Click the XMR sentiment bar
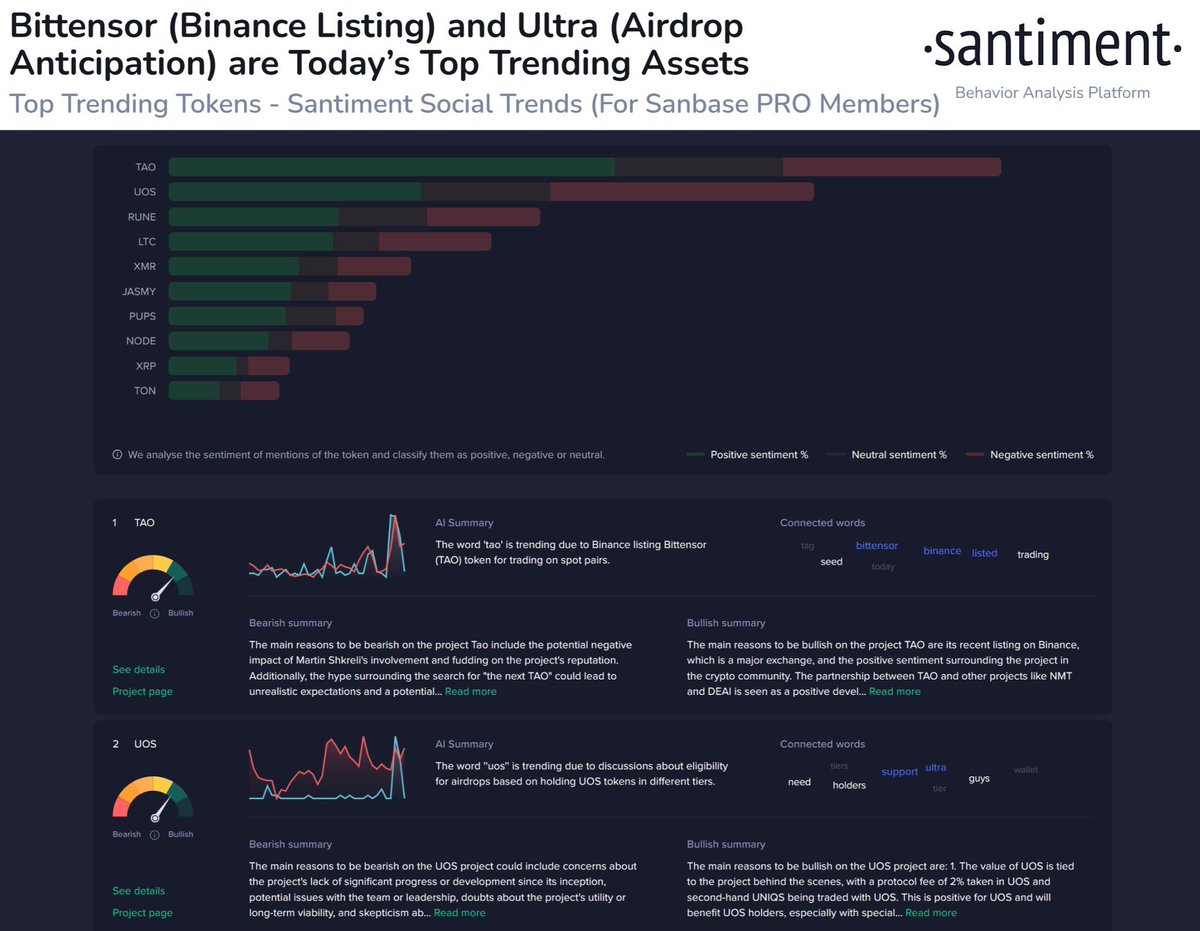Screen dimensions: 1200x931 coord(290,266)
